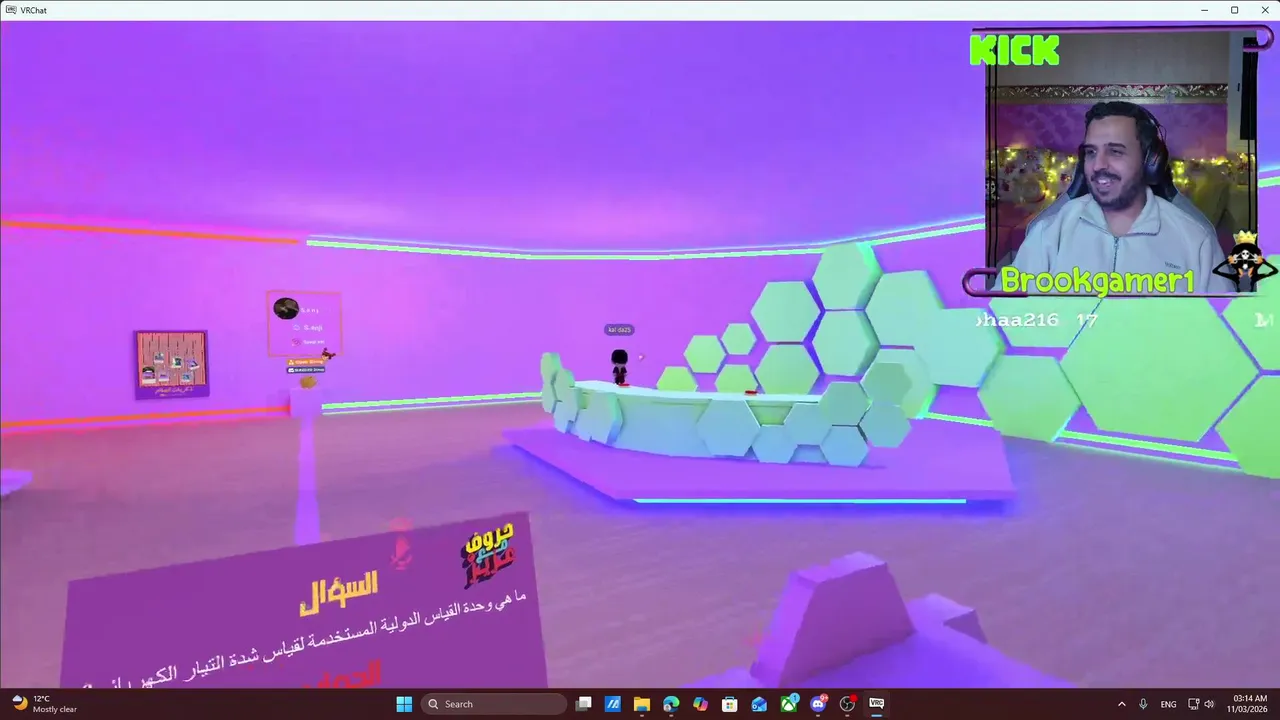This screenshot has height=720, width=1280.
Task: Select the VRChat taskbar icon
Action: 877,704
